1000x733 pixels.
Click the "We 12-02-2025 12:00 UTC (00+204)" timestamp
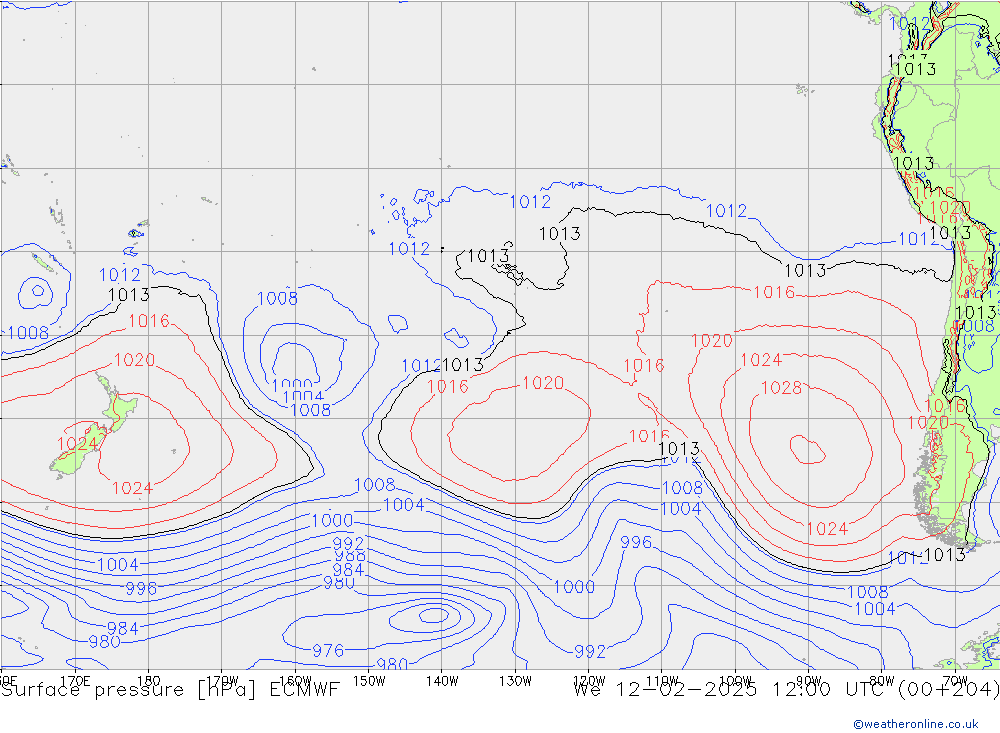point(786,690)
